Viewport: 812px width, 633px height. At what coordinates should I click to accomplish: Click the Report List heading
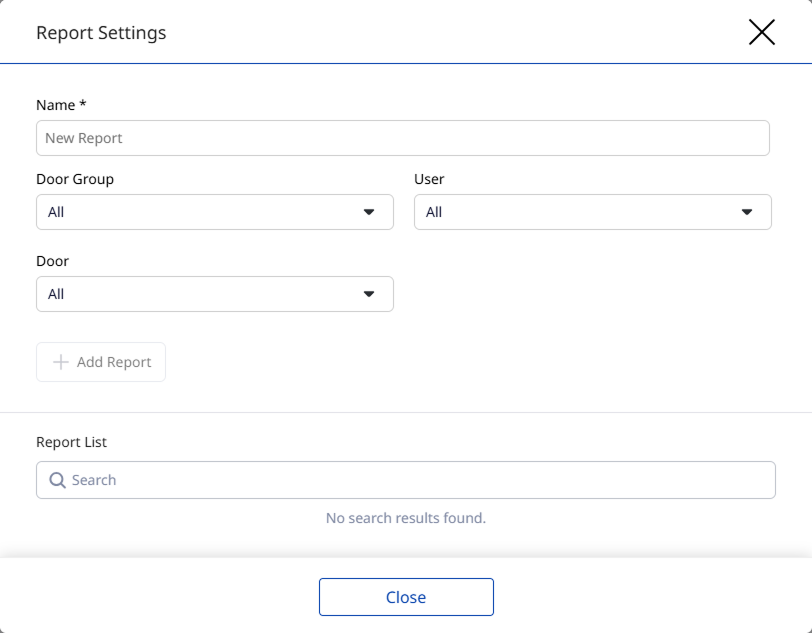coord(71,442)
